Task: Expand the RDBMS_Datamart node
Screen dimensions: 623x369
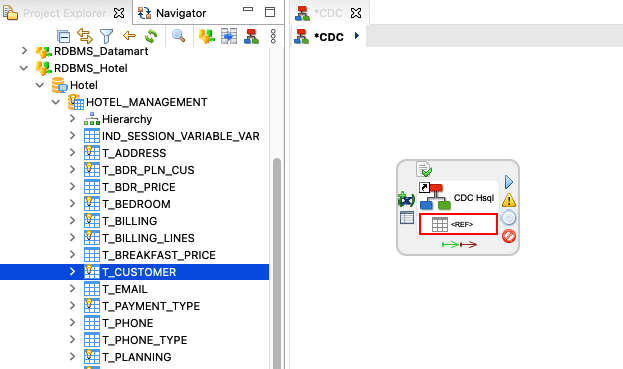Action: coord(24,51)
